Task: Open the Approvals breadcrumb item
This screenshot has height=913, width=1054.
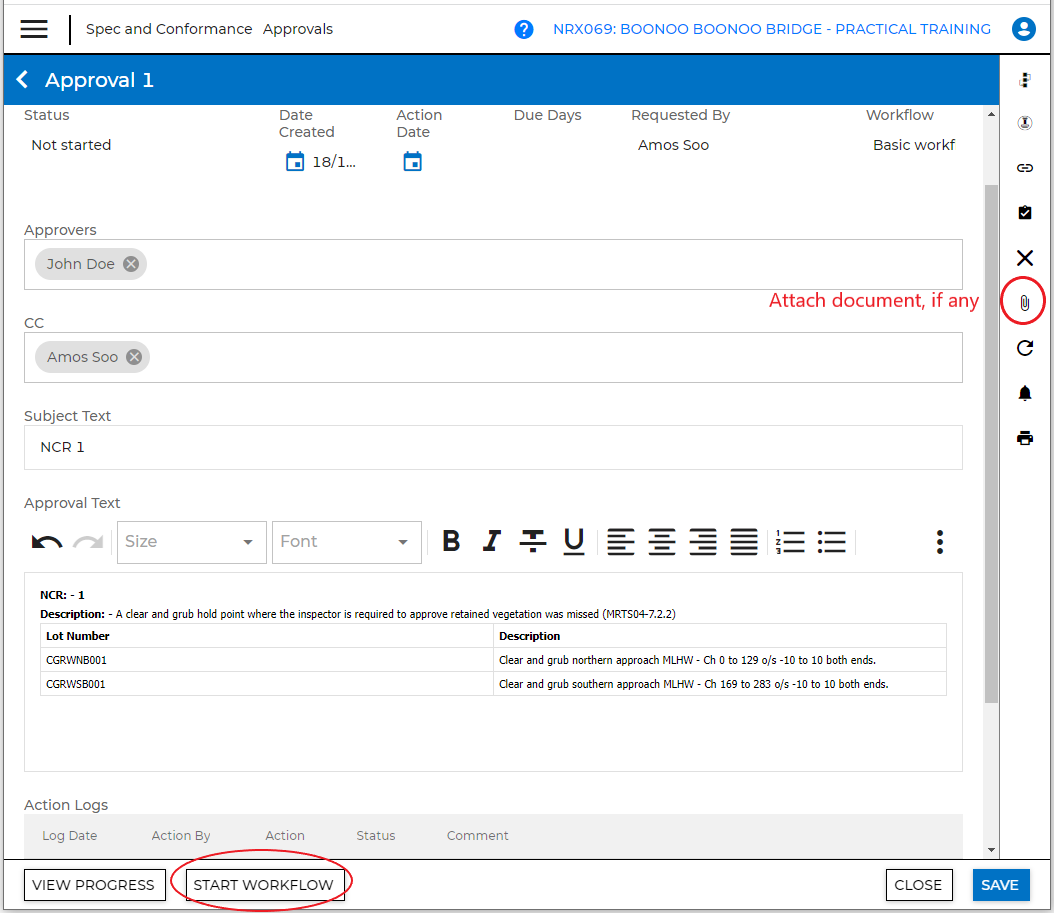Action: tap(298, 29)
